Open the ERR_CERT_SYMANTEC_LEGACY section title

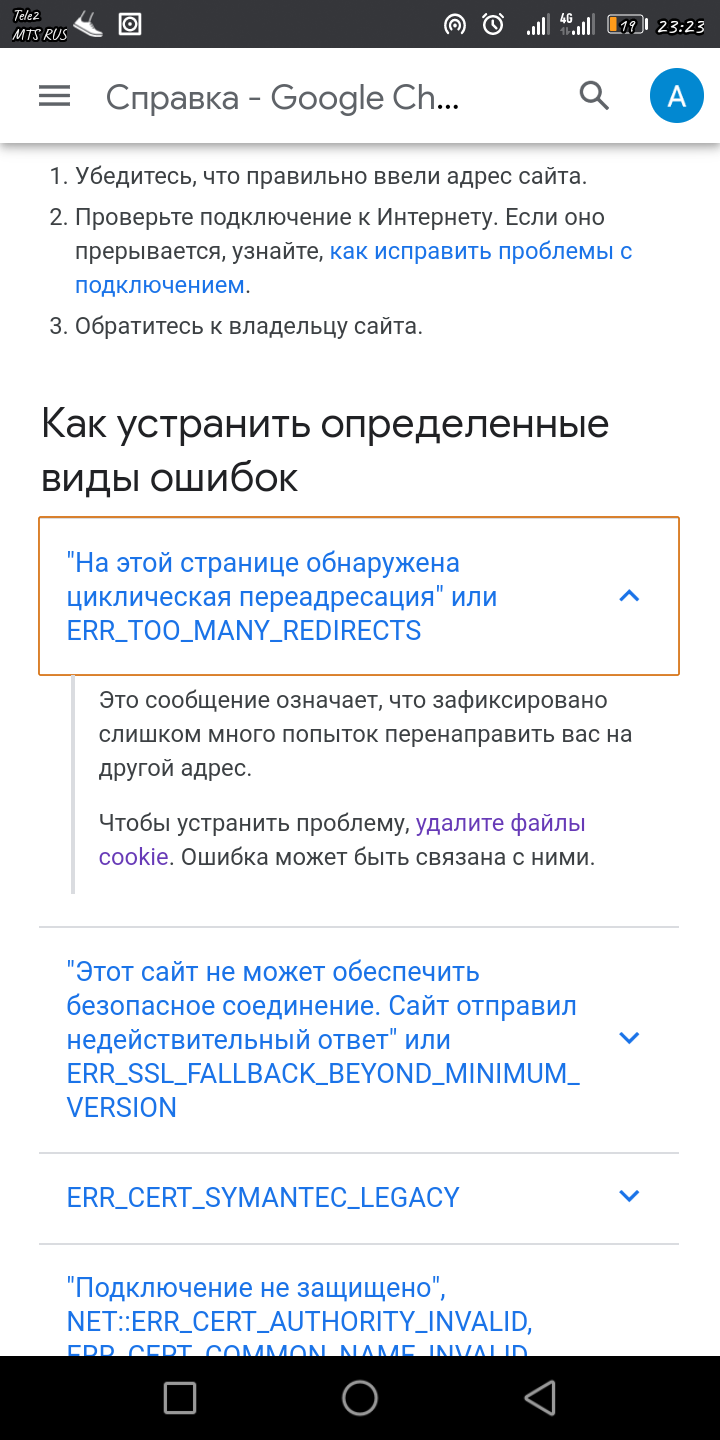pyautogui.click(x=263, y=1197)
